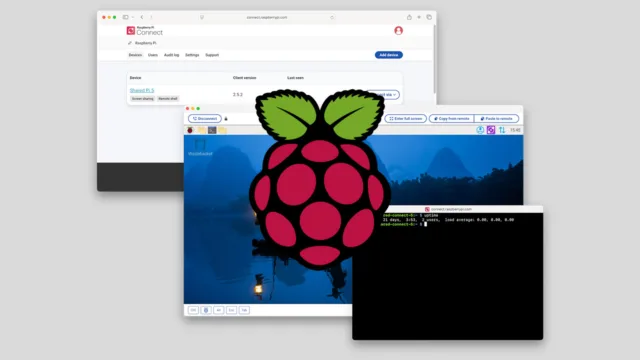This screenshot has height=360, width=640.
Task: Expand the Connect via dropdown for Shared Pi 5
Action: click(x=383, y=95)
